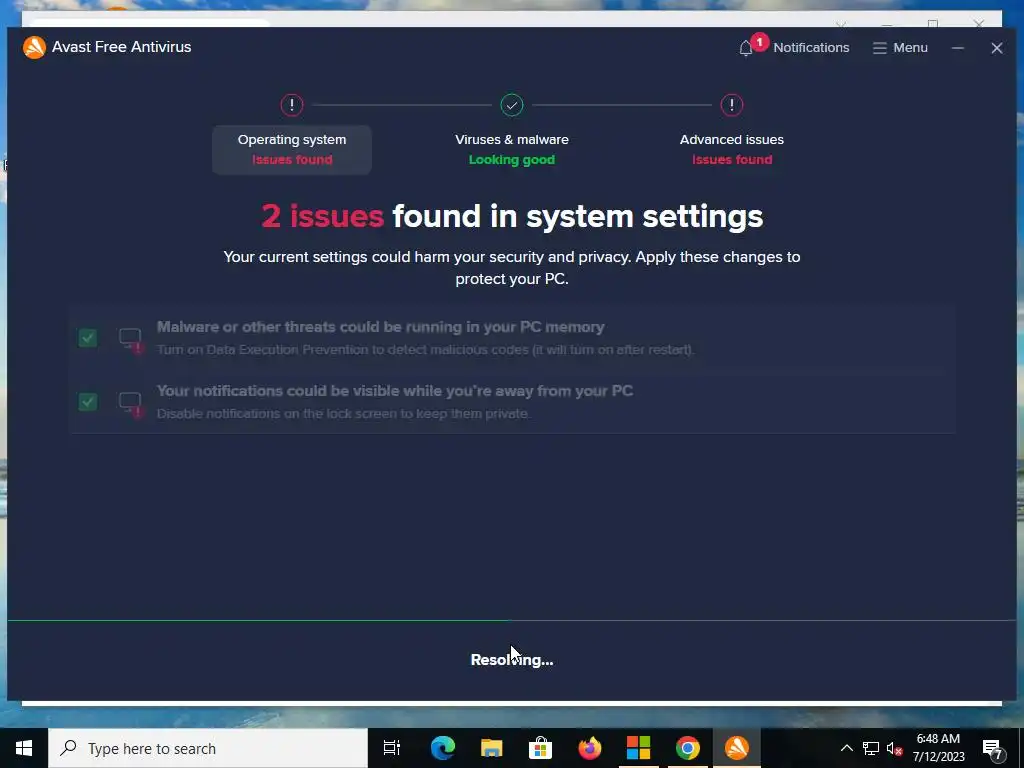The width and height of the screenshot is (1024, 768).
Task: Switch to the Operating system tab
Action: 292,150
